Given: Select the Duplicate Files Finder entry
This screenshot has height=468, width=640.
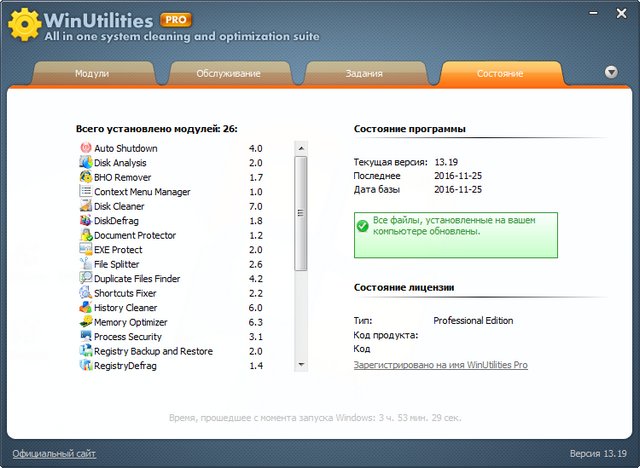Looking at the screenshot, I should [137, 279].
